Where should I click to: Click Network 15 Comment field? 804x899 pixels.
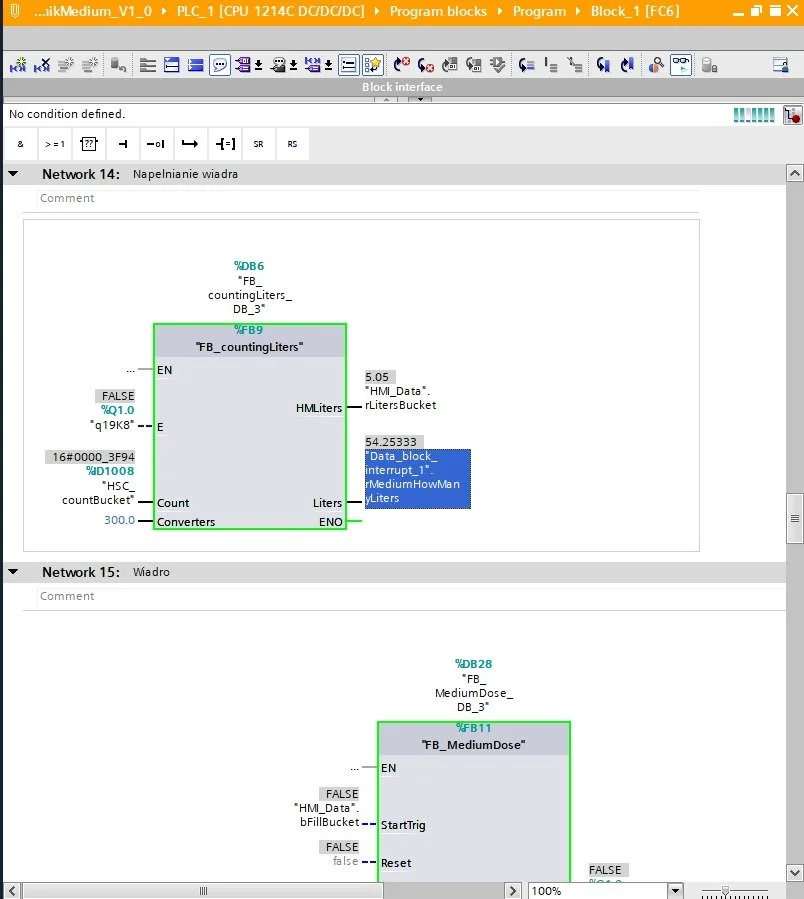[411, 596]
